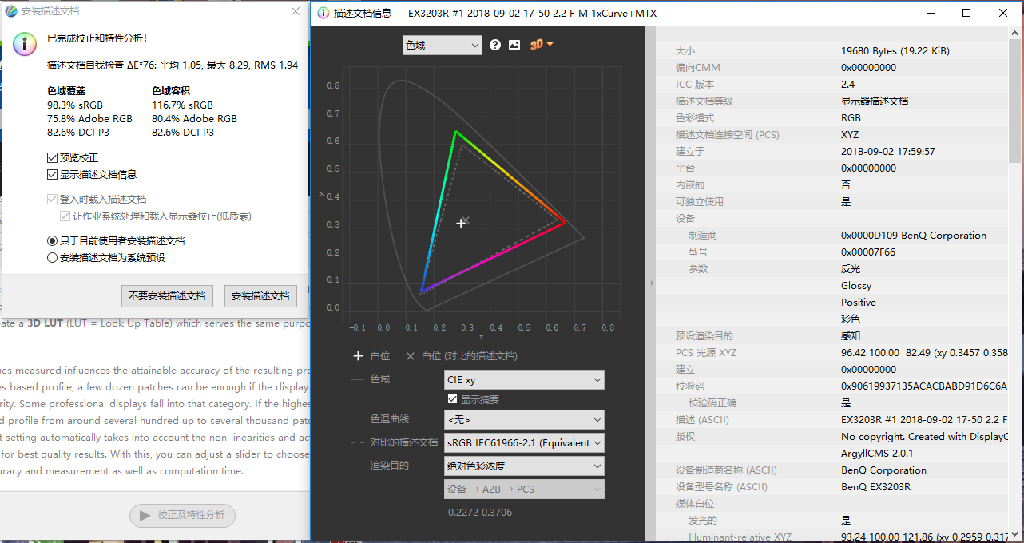Screen dimensions: 1024x543
Task: Click the 不要安装描述文档 button
Action: [x=166, y=296]
